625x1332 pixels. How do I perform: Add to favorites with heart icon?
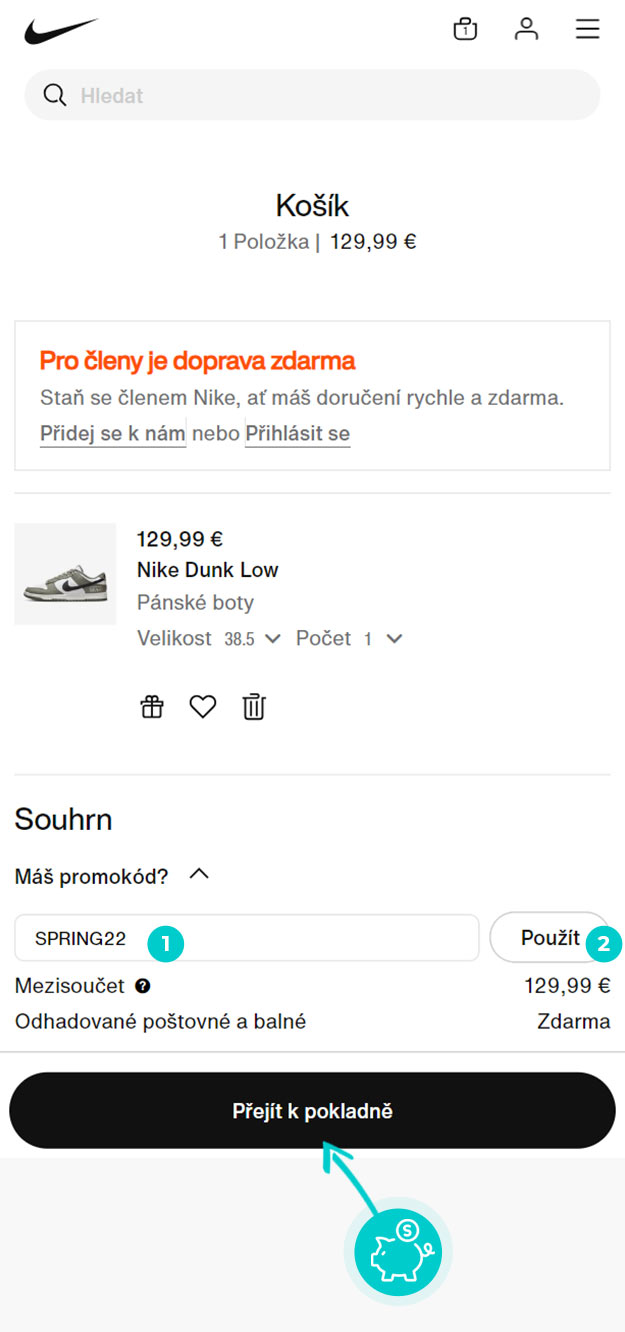point(203,708)
